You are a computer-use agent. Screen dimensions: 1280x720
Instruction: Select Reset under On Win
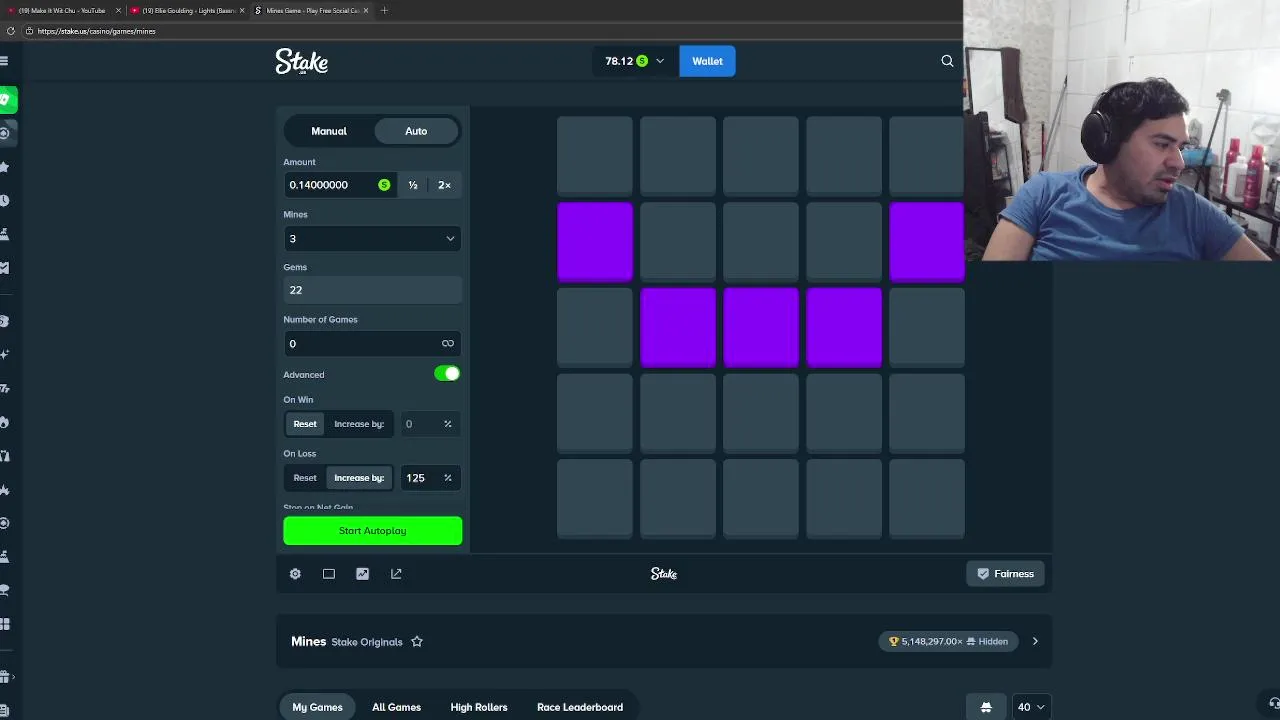pos(305,424)
